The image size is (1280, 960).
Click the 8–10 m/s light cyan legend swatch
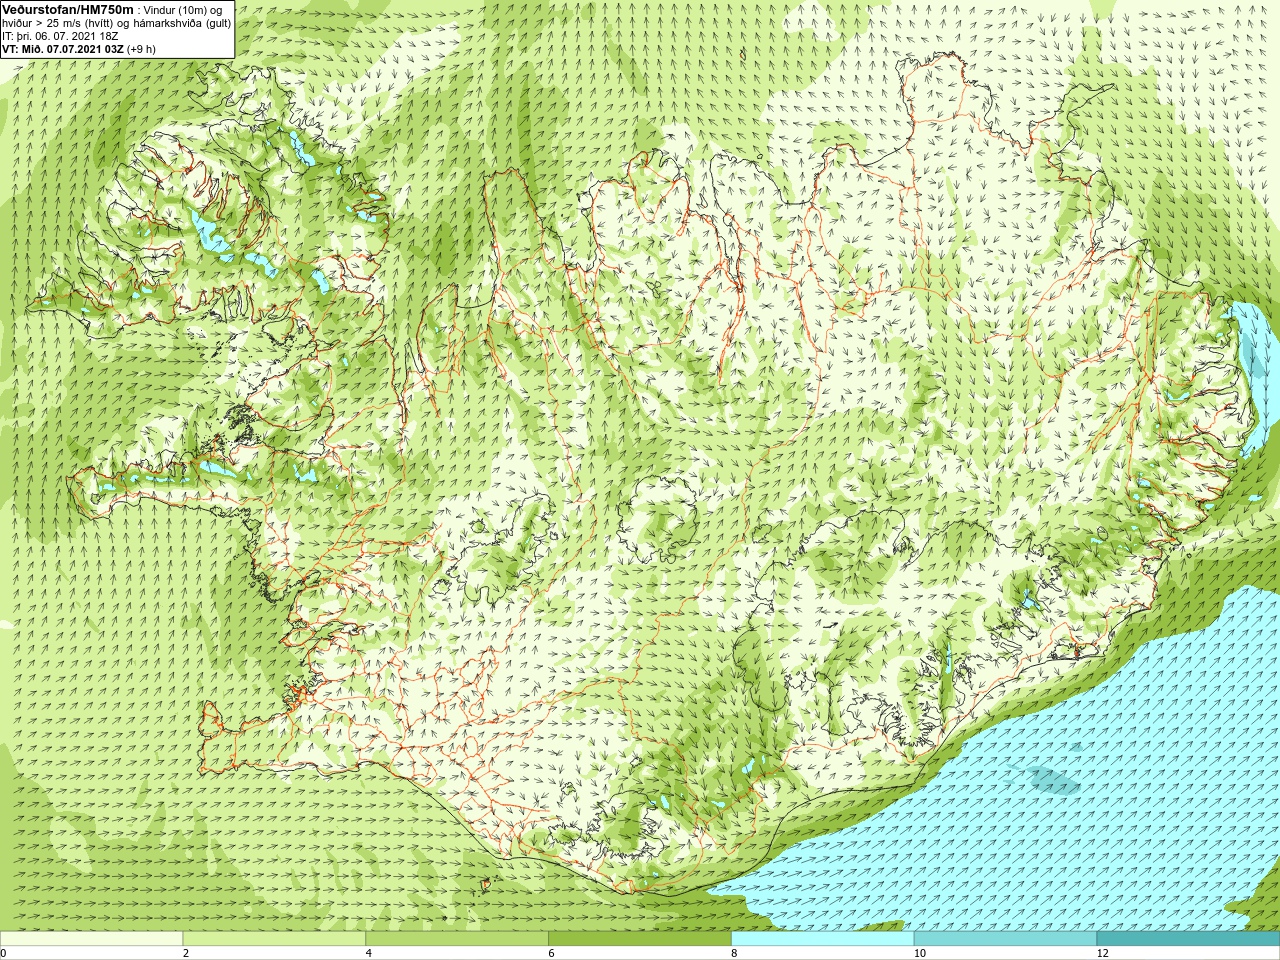(x=823, y=938)
